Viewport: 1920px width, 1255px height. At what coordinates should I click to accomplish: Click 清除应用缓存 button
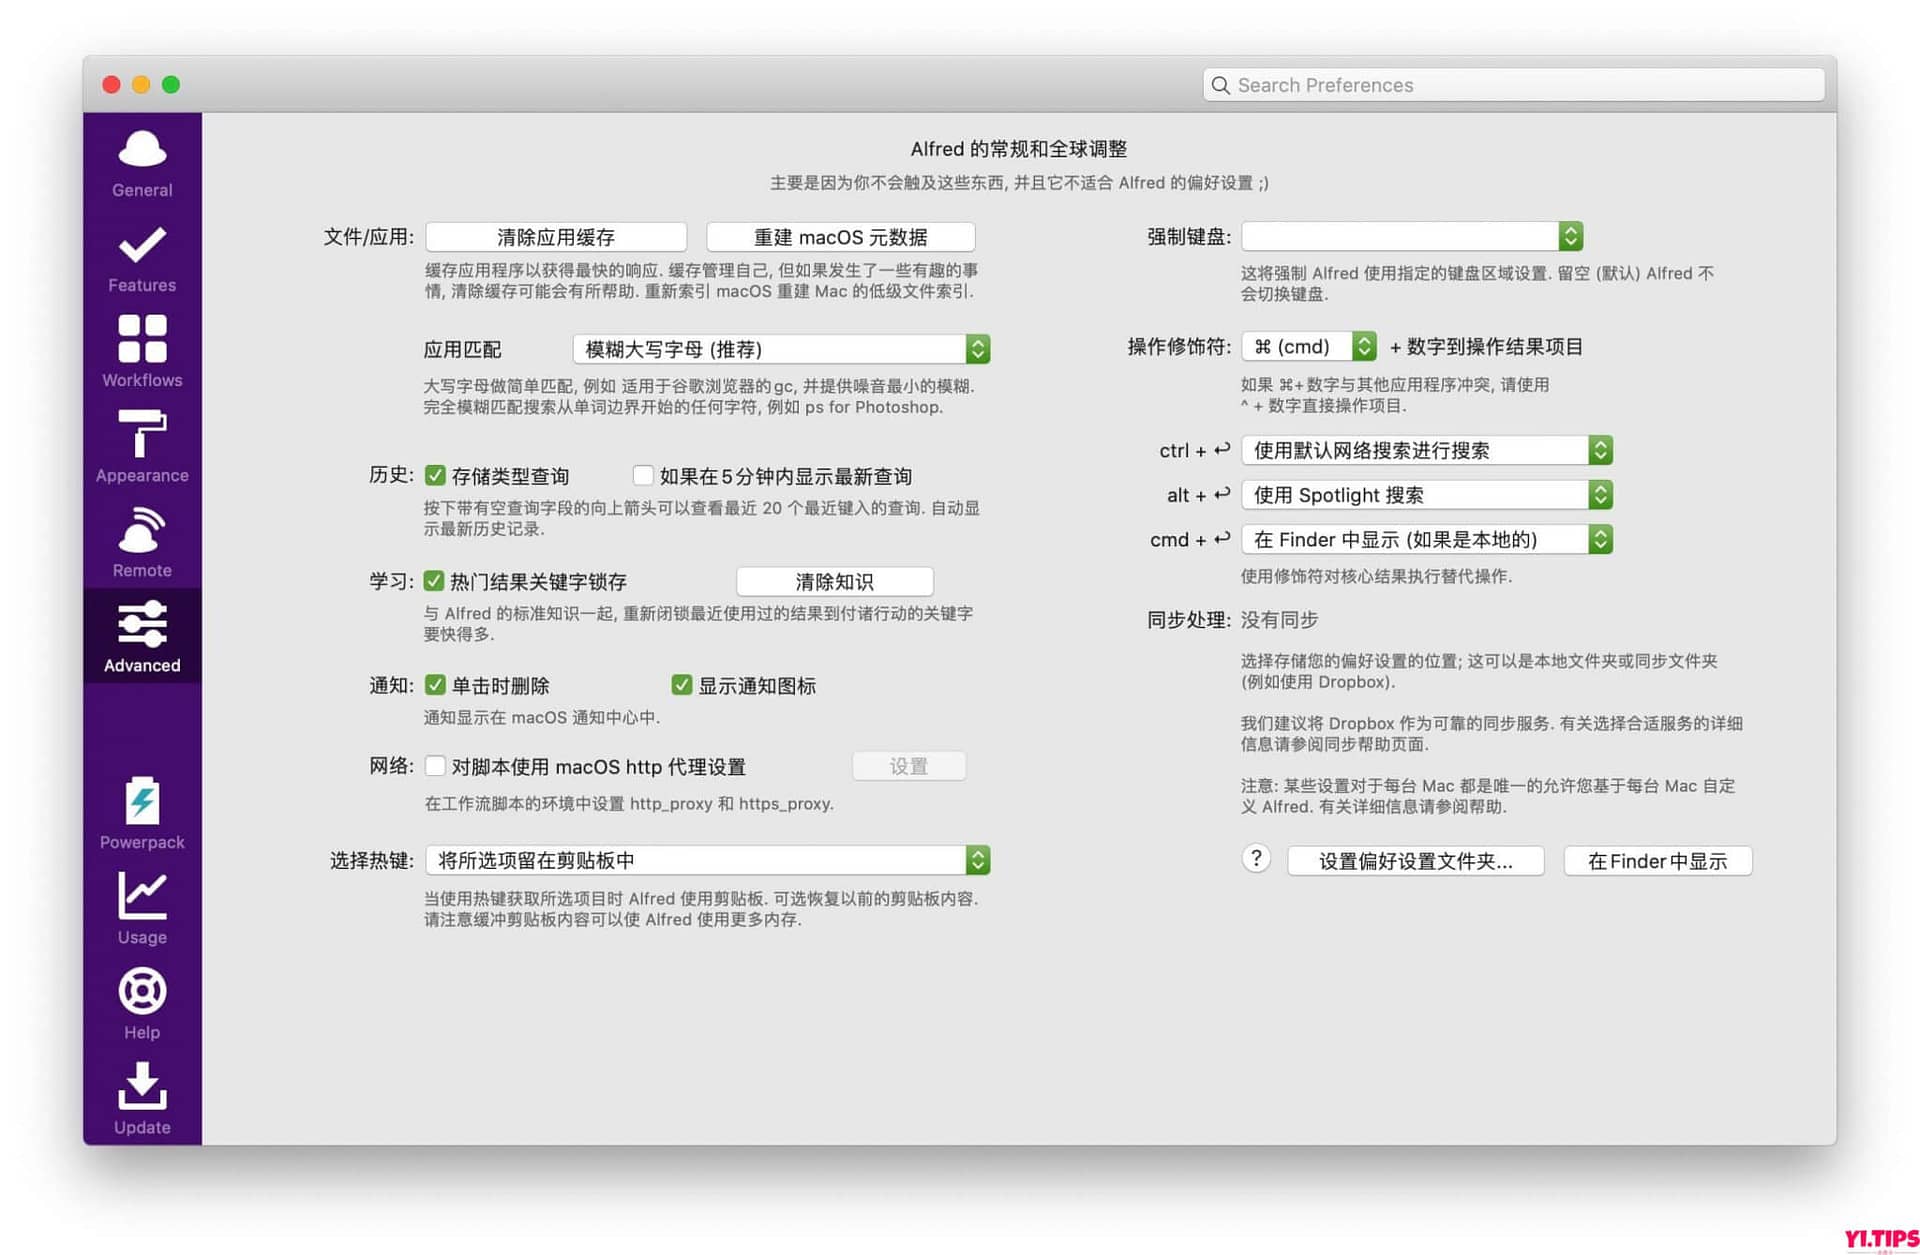[x=556, y=237]
